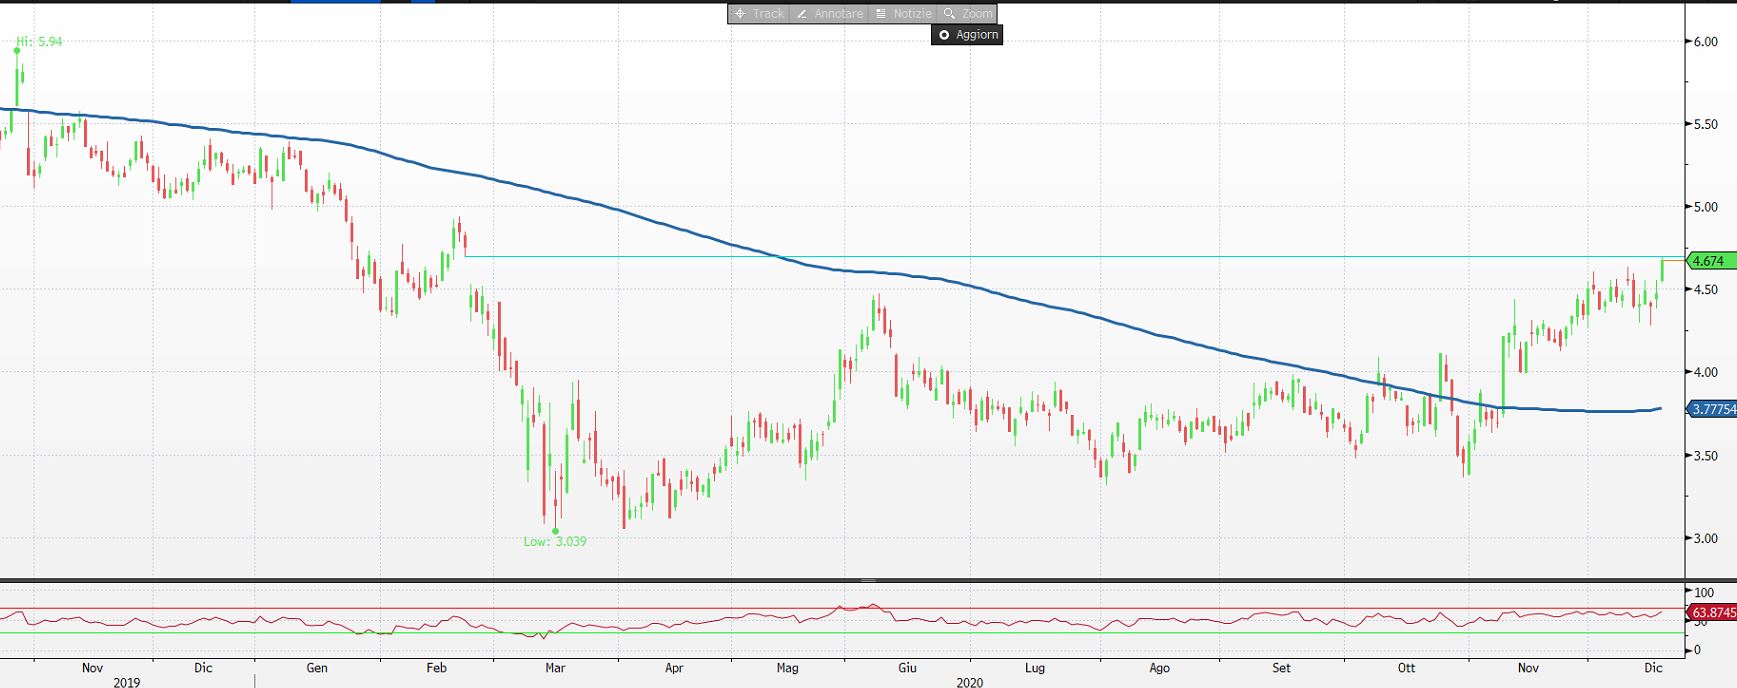This screenshot has width=1737, height=688.
Task: Select the Ago month on the time axis
Action: click(1159, 668)
